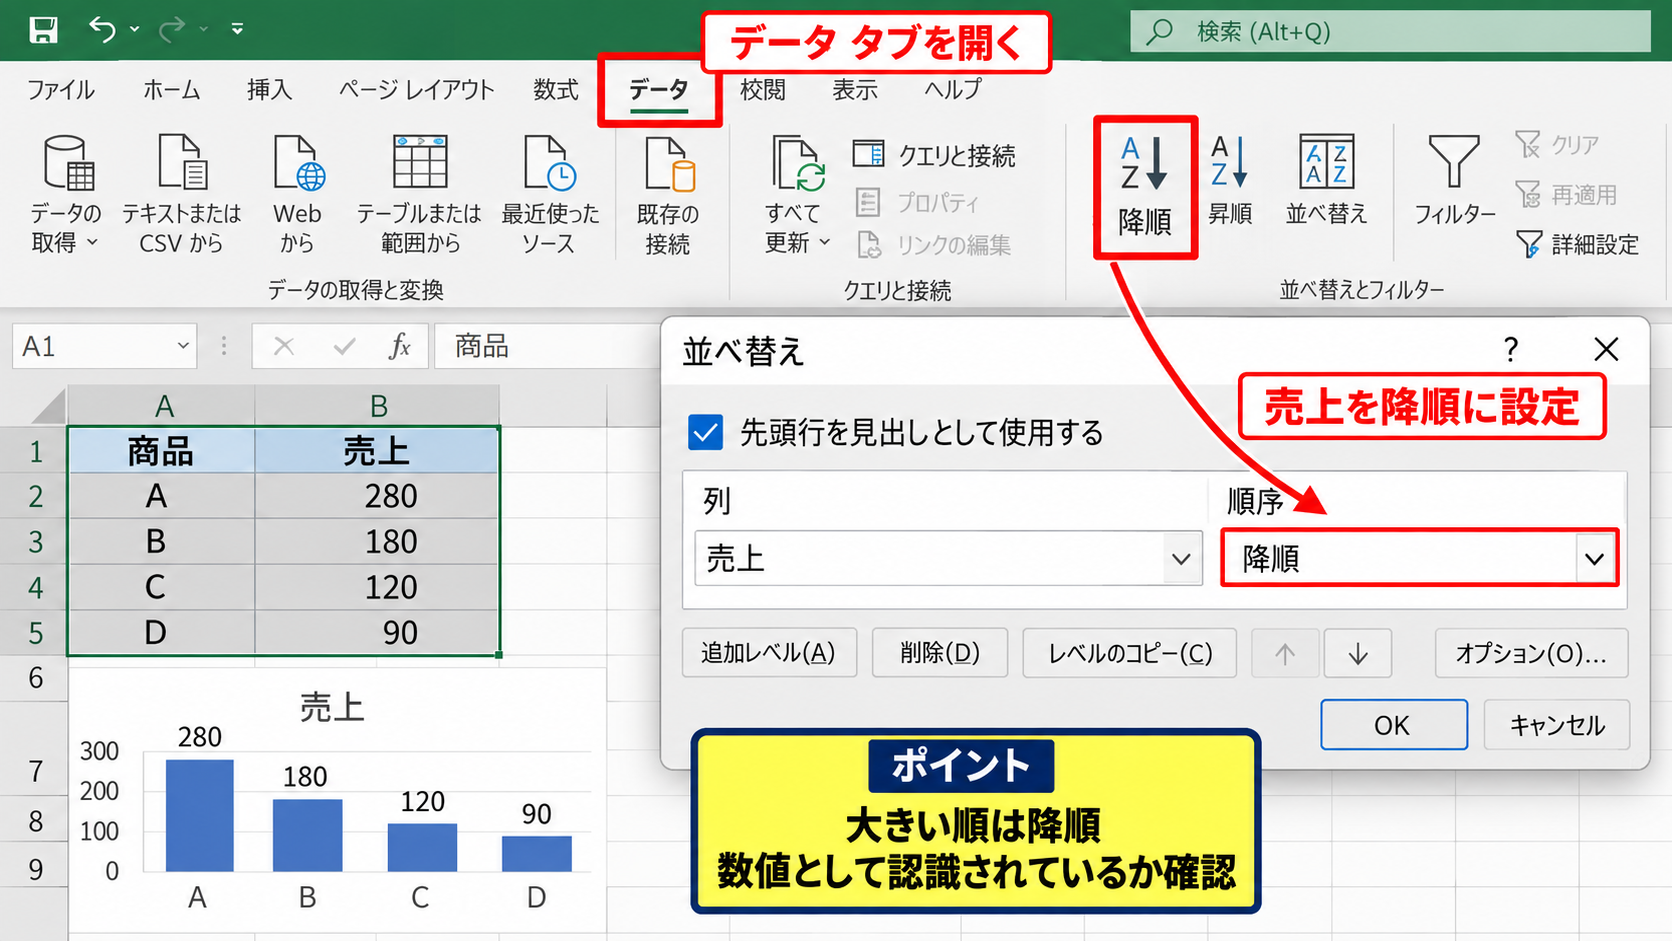Viewport: 1672px width, 941px height.
Task: Click the テーブルまたは範囲から icon
Action: pos(420,162)
